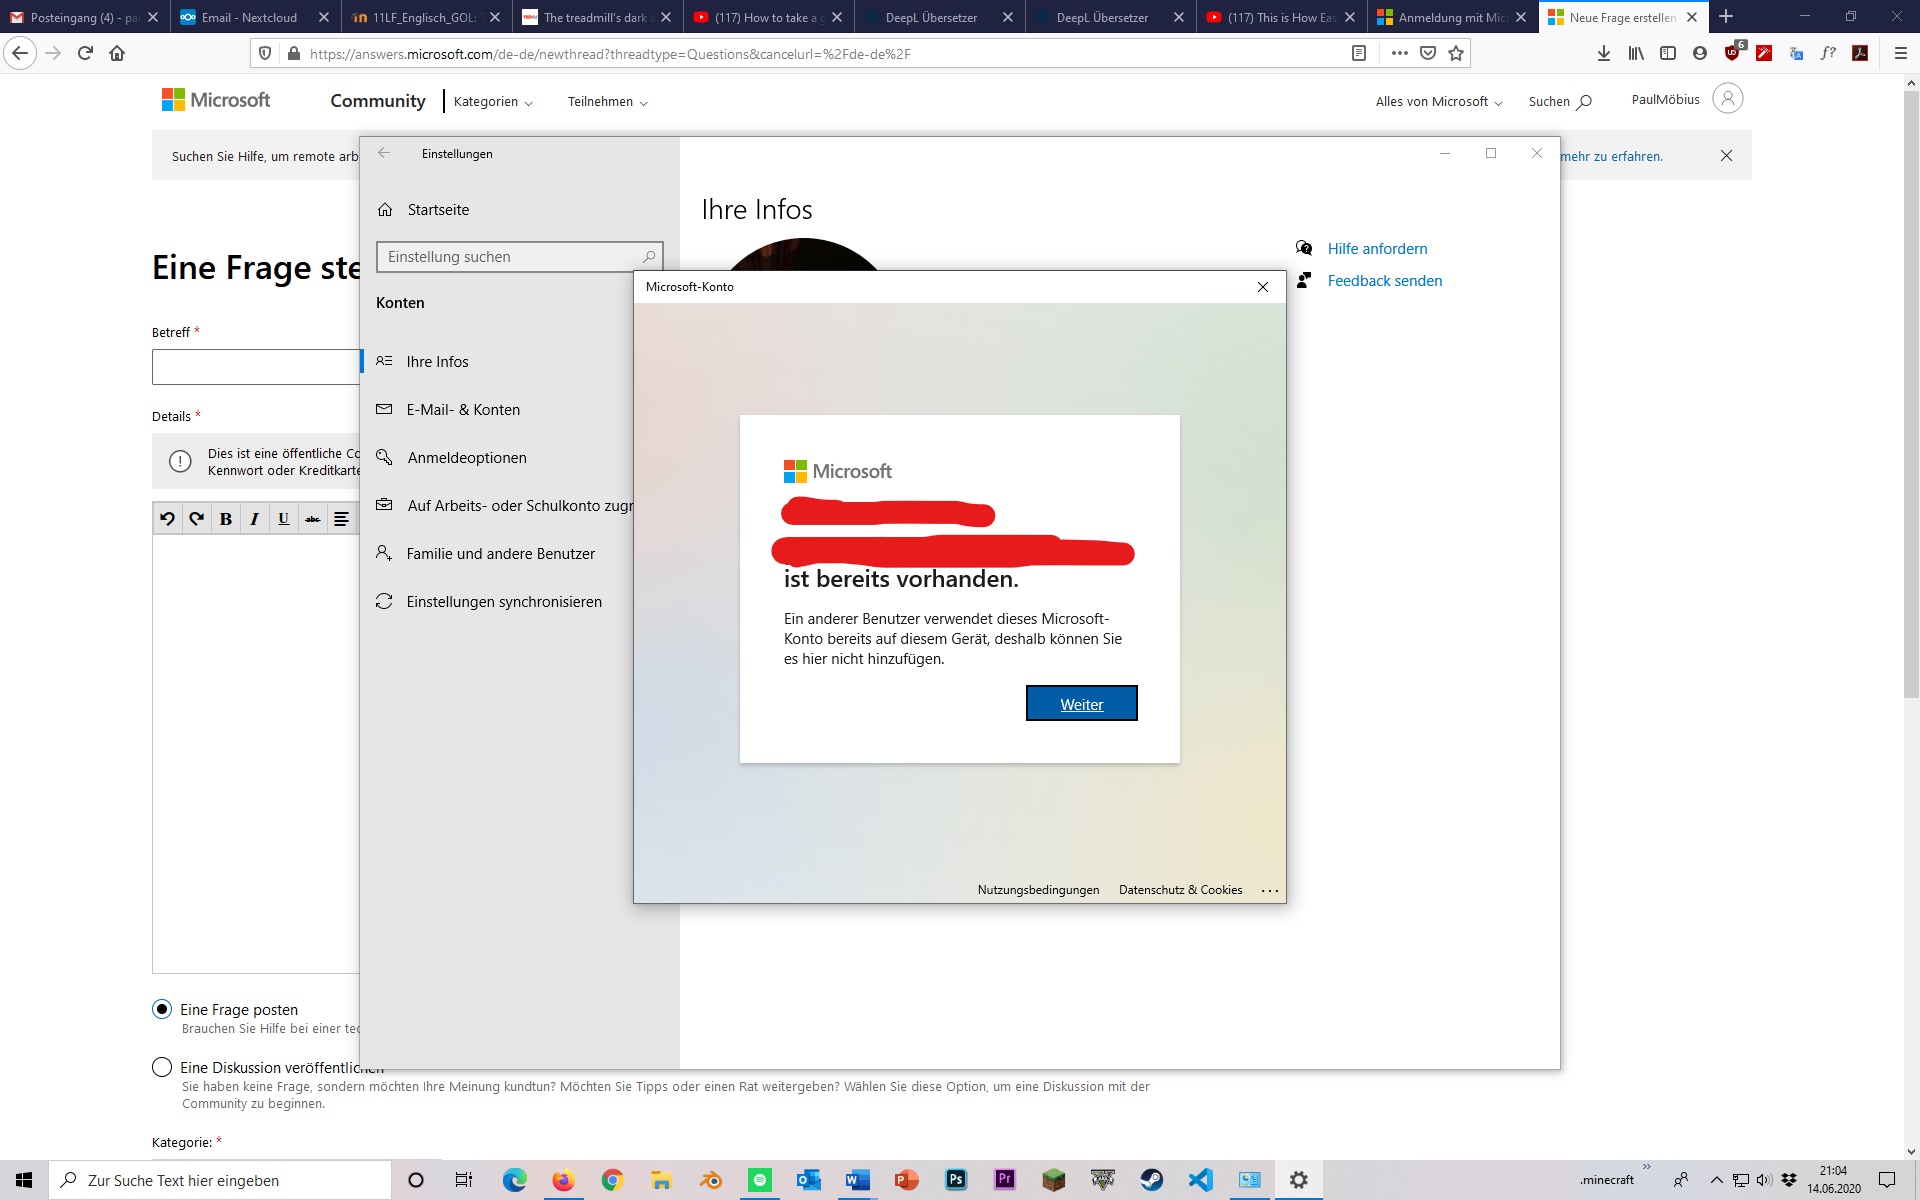Click Hilfe anfordern link
Screen dimensions: 1920x1200
(x=1377, y=249)
